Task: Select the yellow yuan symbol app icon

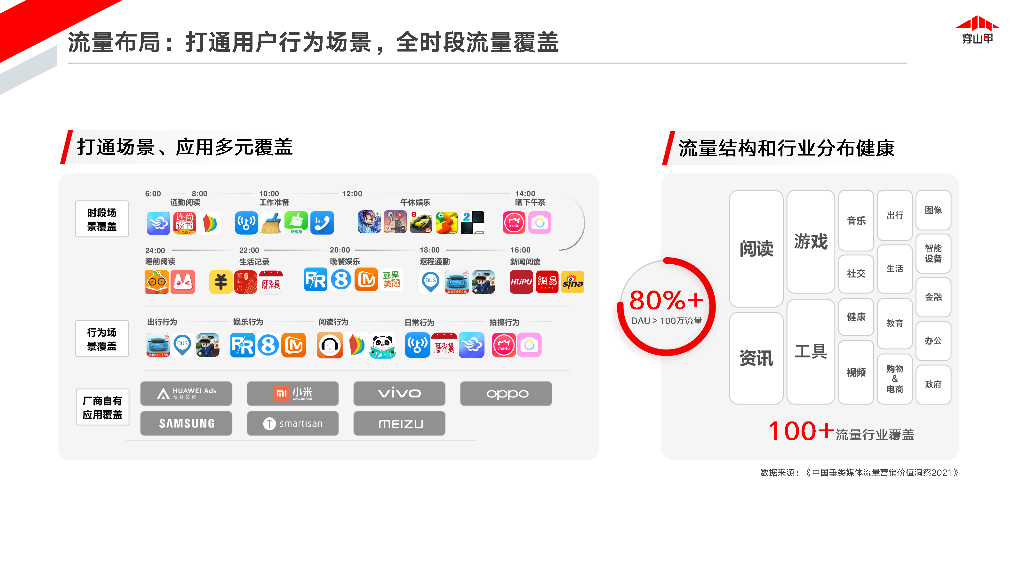Action: (x=221, y=282)
